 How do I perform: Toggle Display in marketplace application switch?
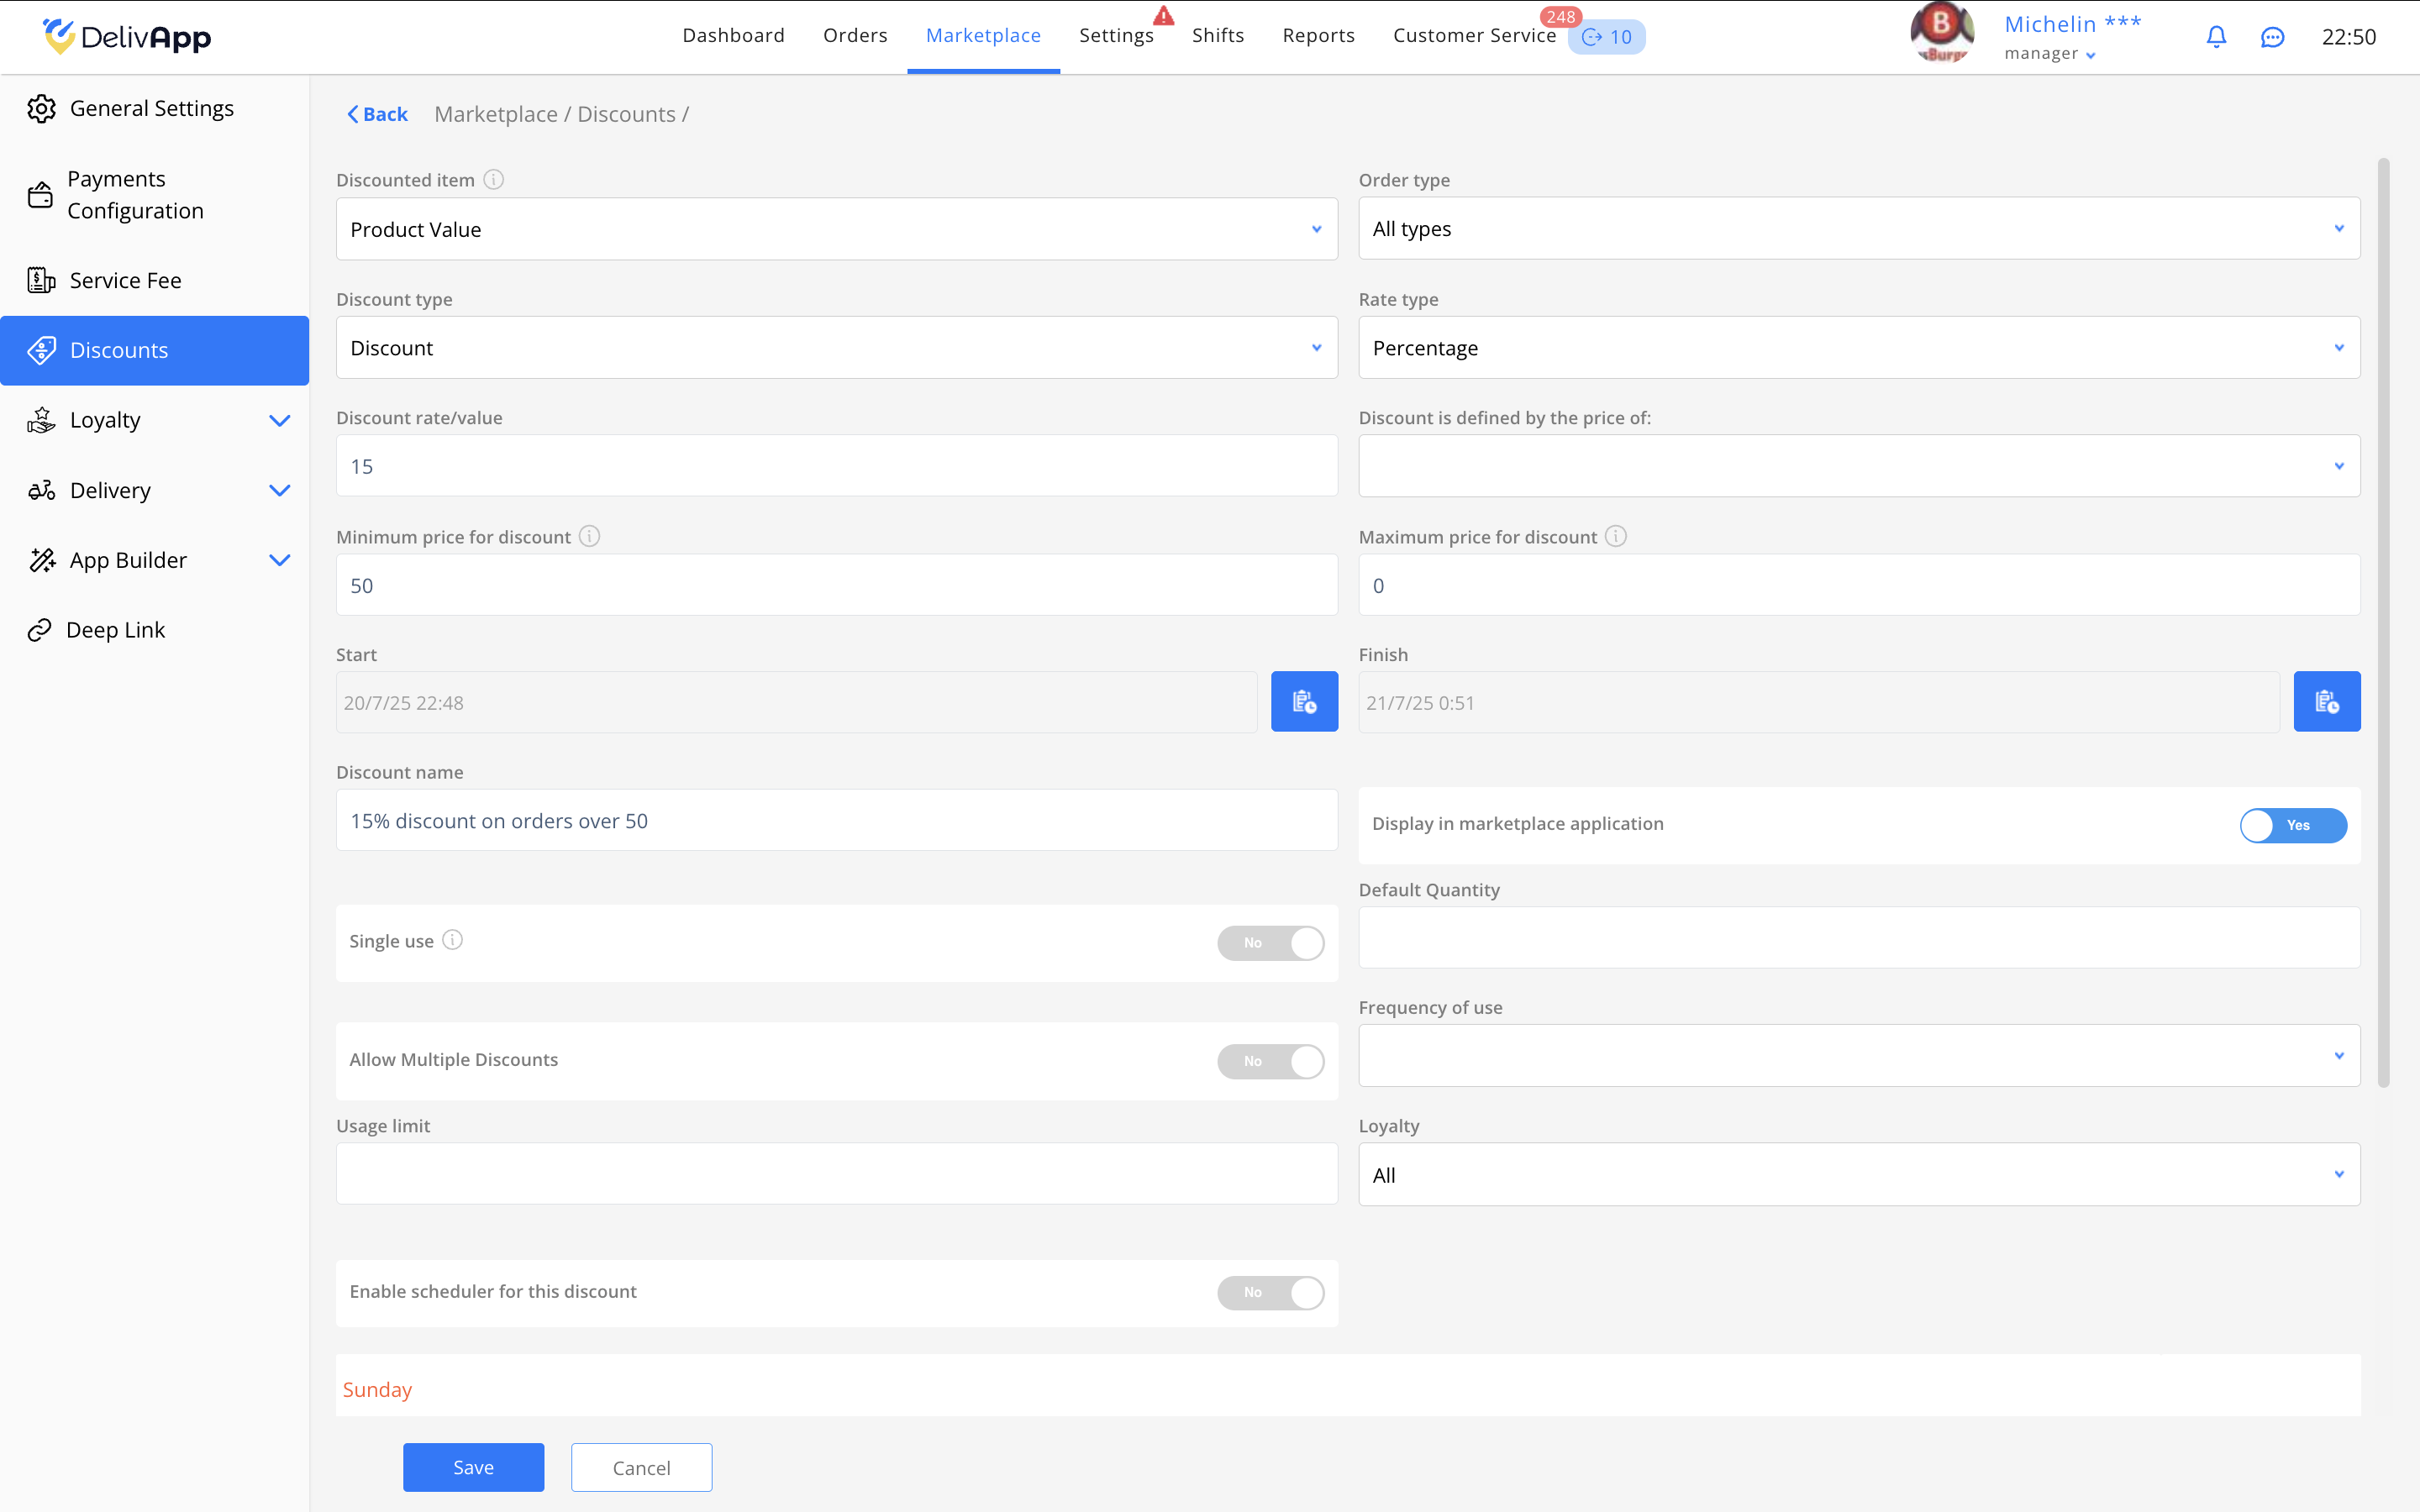point(2292,825)
